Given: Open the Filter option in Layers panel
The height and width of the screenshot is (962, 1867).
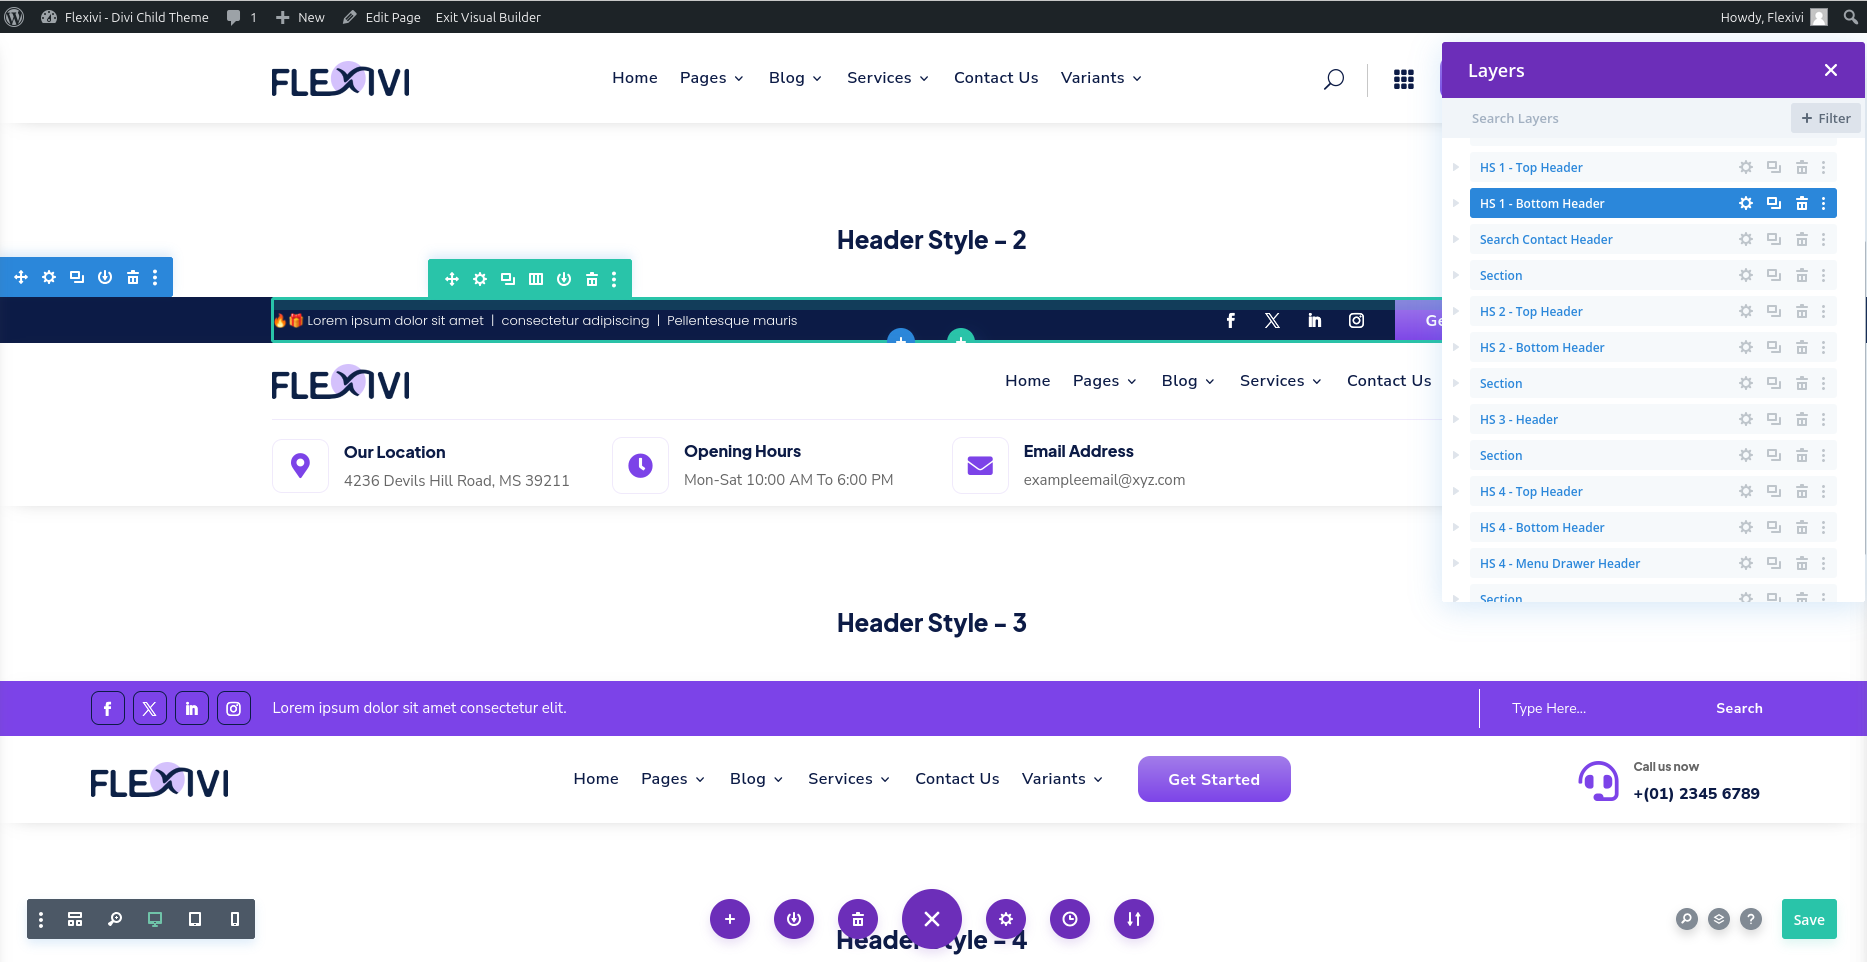Looking at the screenshot, I should (x=1825, y=119).
